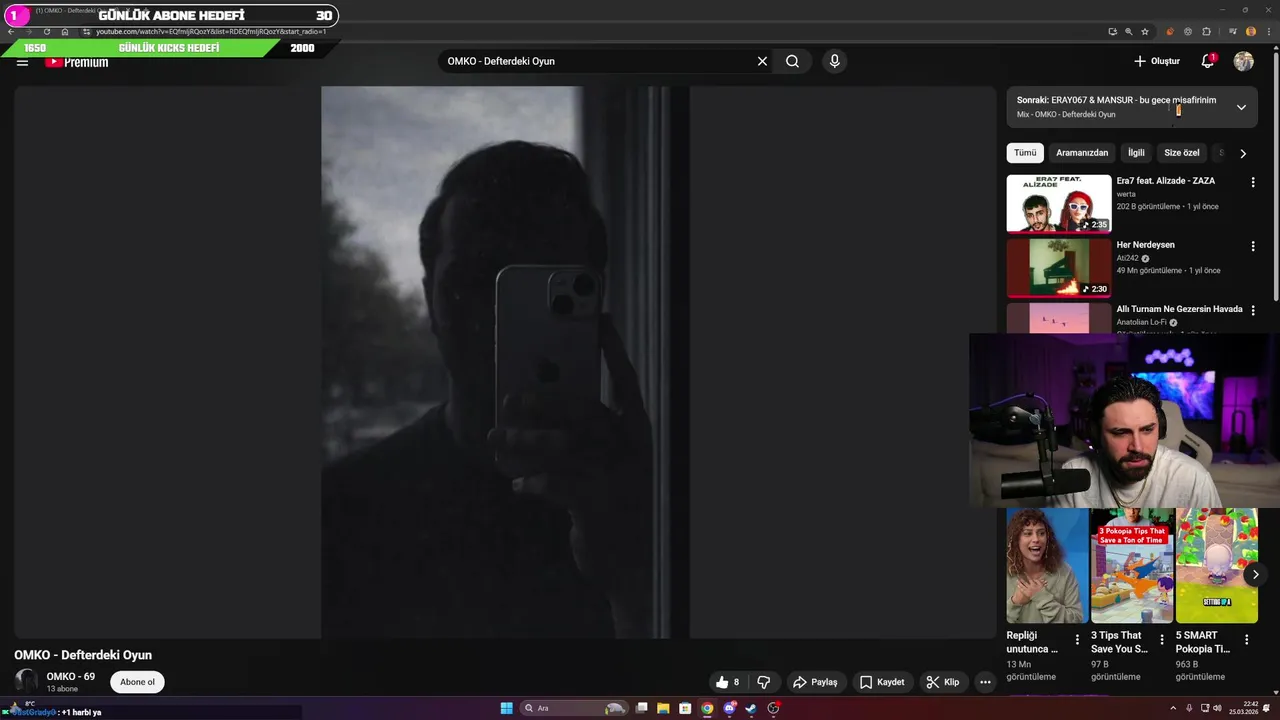Open the Chrome extensions puzzle icon

(x=1206, y=32)
